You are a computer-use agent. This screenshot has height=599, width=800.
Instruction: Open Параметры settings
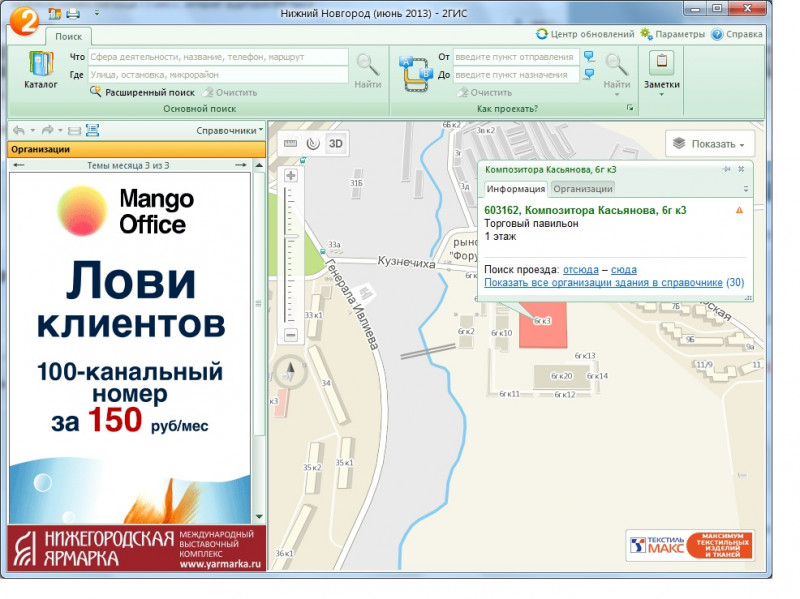point(673,34)
